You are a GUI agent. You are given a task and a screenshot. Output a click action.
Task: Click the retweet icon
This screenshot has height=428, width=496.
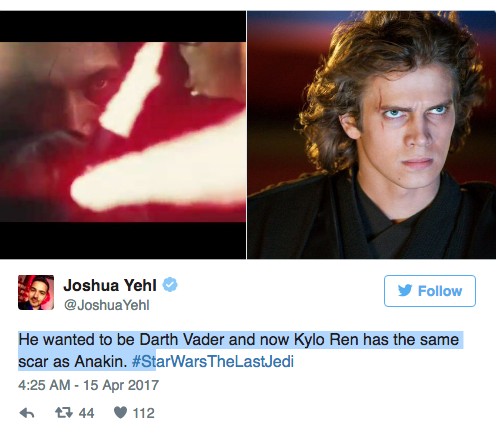[64, 413]
